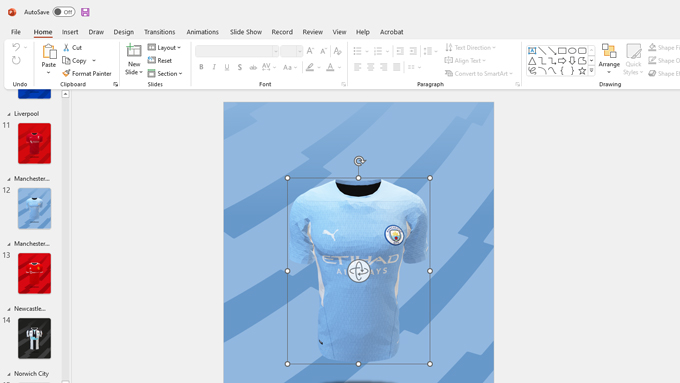Click Decrease List Level icon
Viewport: 680px width, 383px height.
click(x=400, y=51)
